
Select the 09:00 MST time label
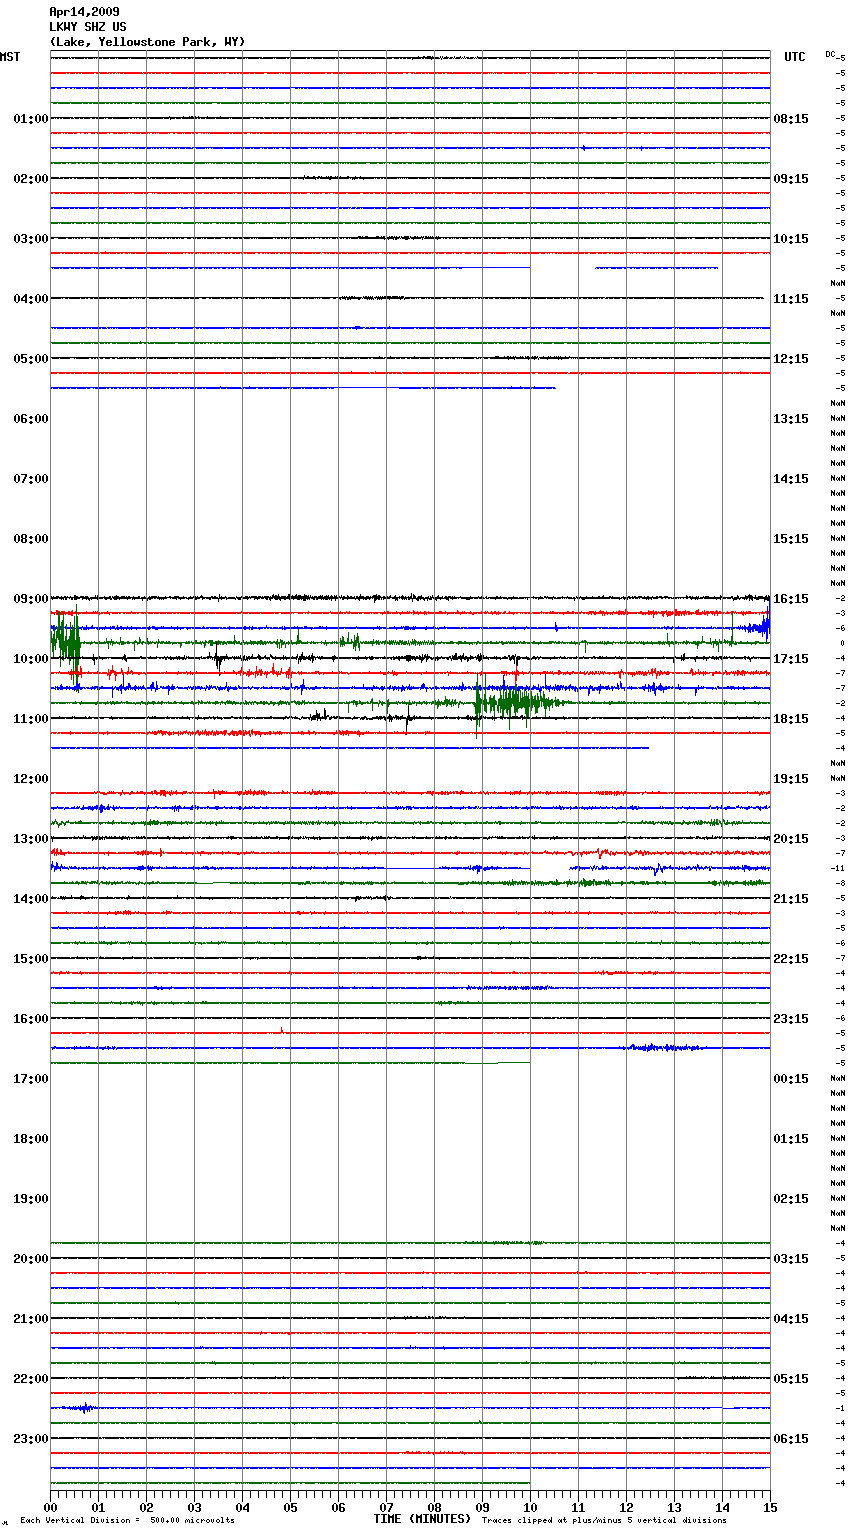point(31,599)
